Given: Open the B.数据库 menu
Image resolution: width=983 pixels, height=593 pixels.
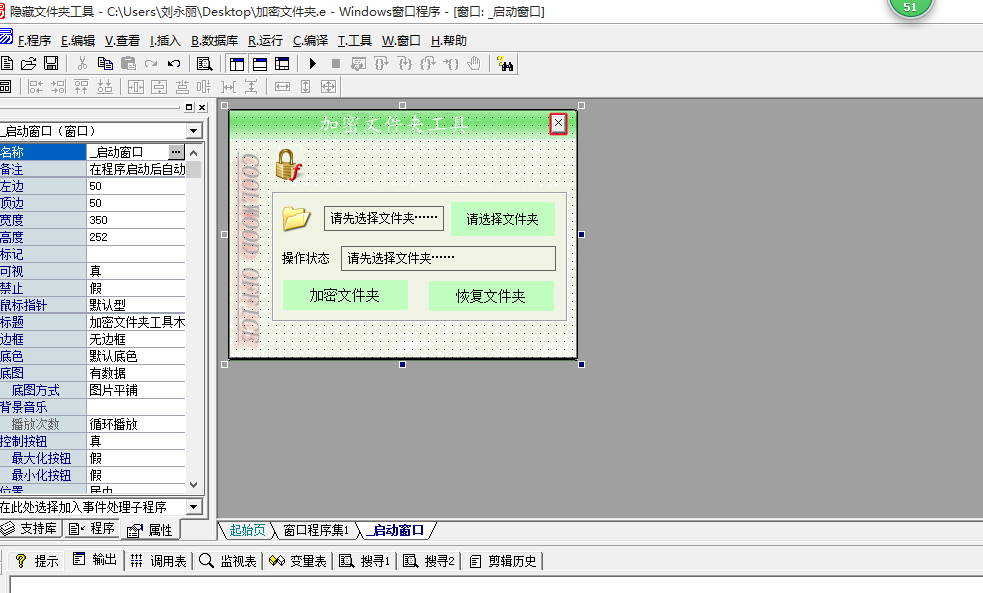Looking at the screenshot, I should [214, 41].
